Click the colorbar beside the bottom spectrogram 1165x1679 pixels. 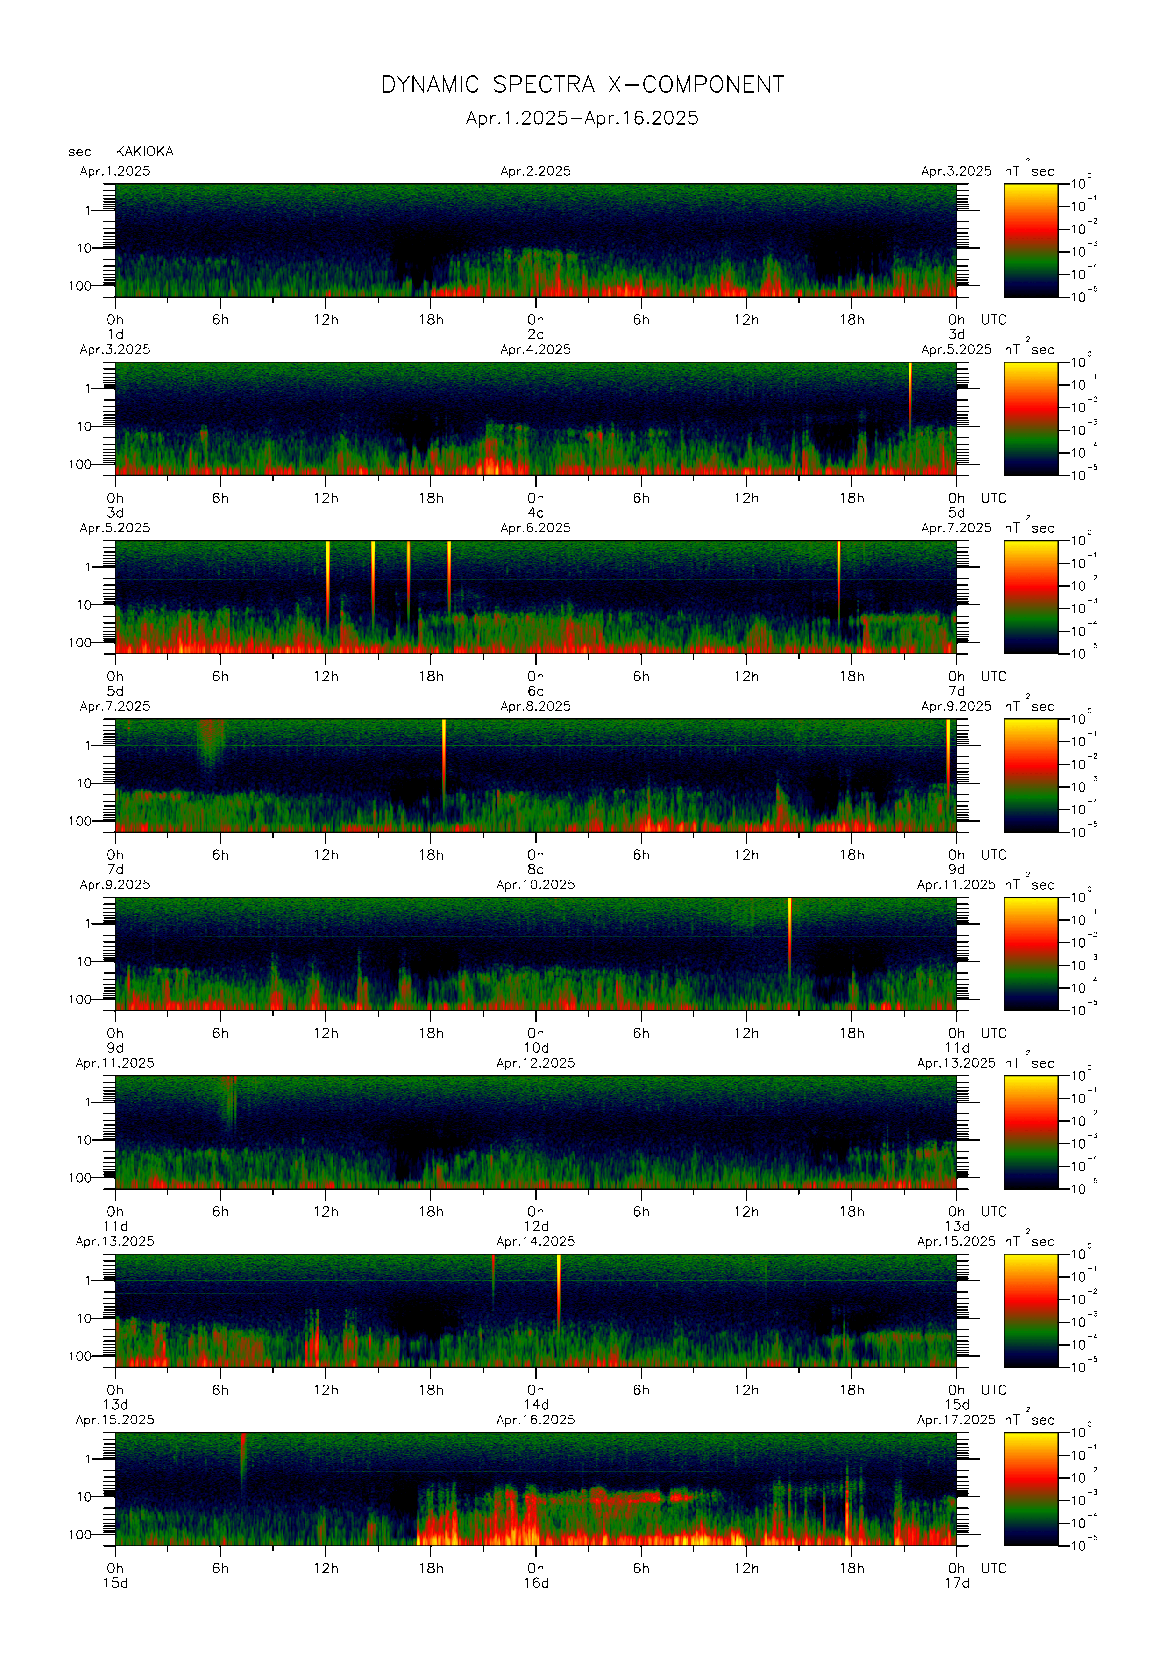tap(1030, 1488)
